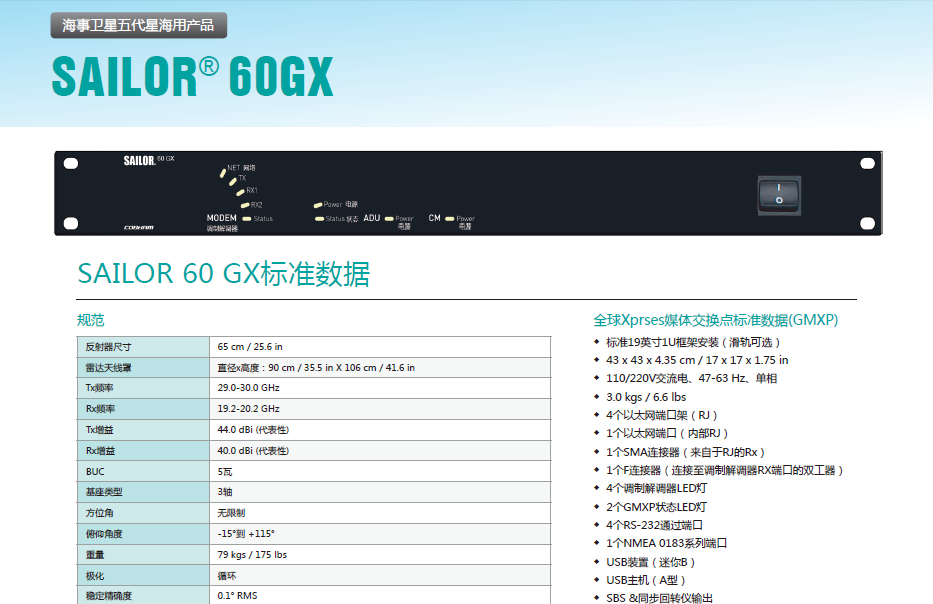Select the value '3轴'

pyautogui.click(x=225, y=492)
